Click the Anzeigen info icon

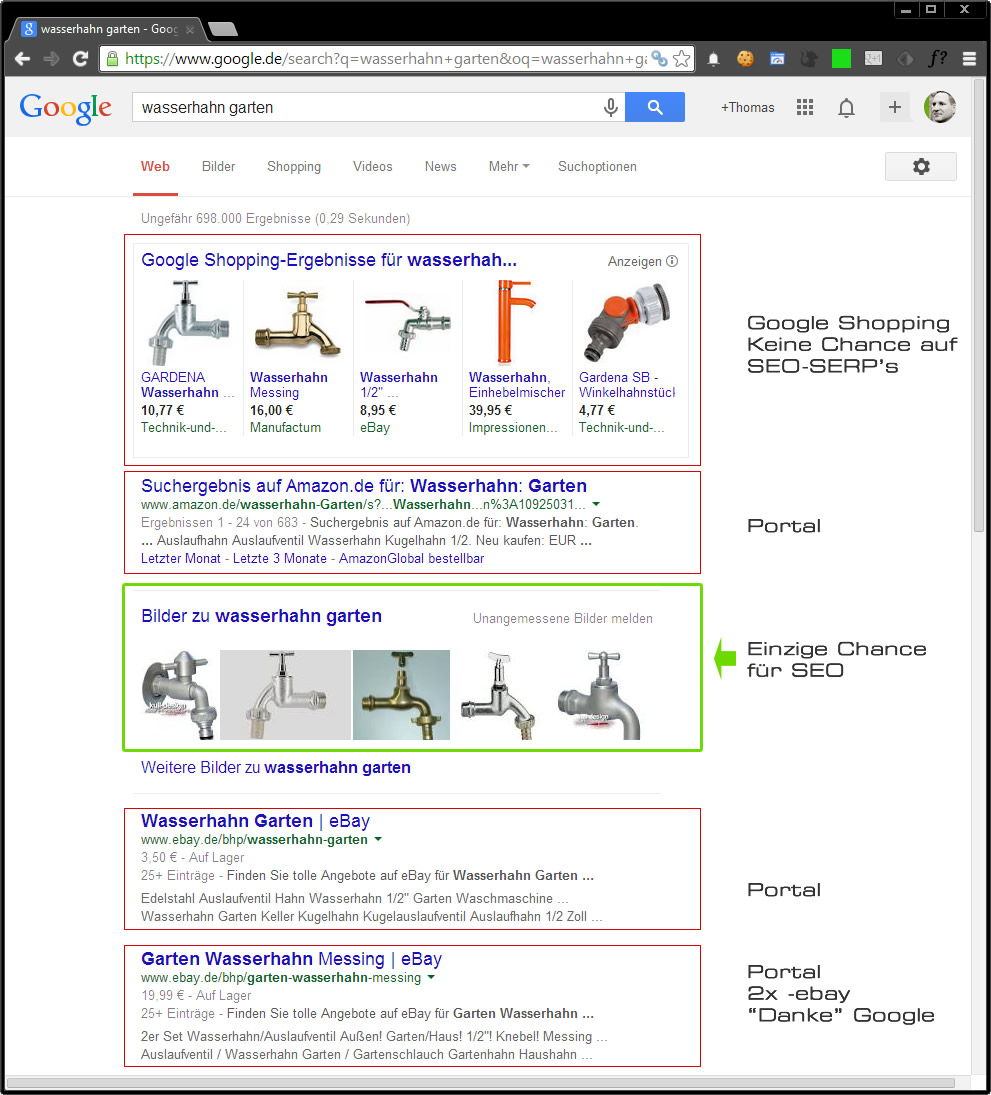[x=672, y=261]
